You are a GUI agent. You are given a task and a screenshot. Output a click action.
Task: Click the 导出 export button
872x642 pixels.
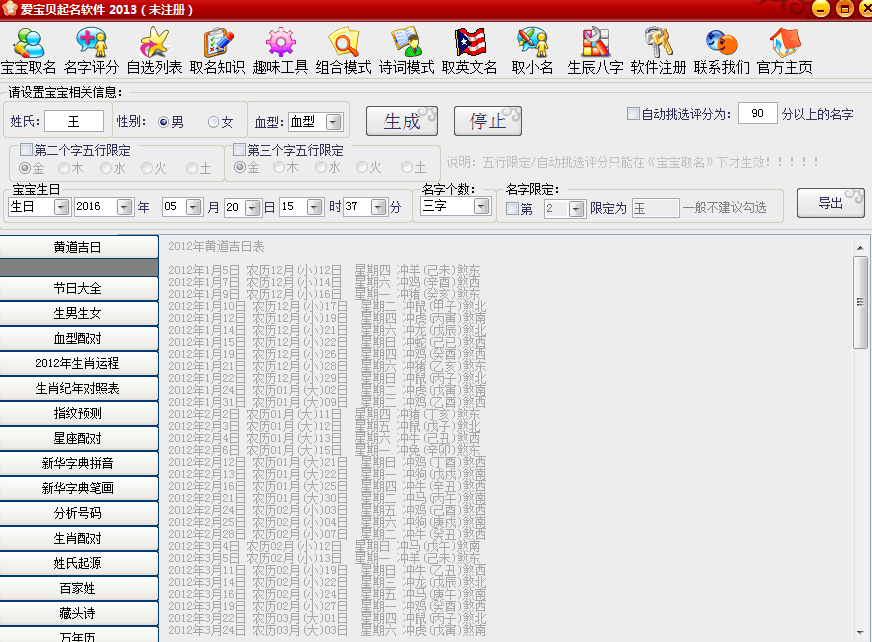830,203
